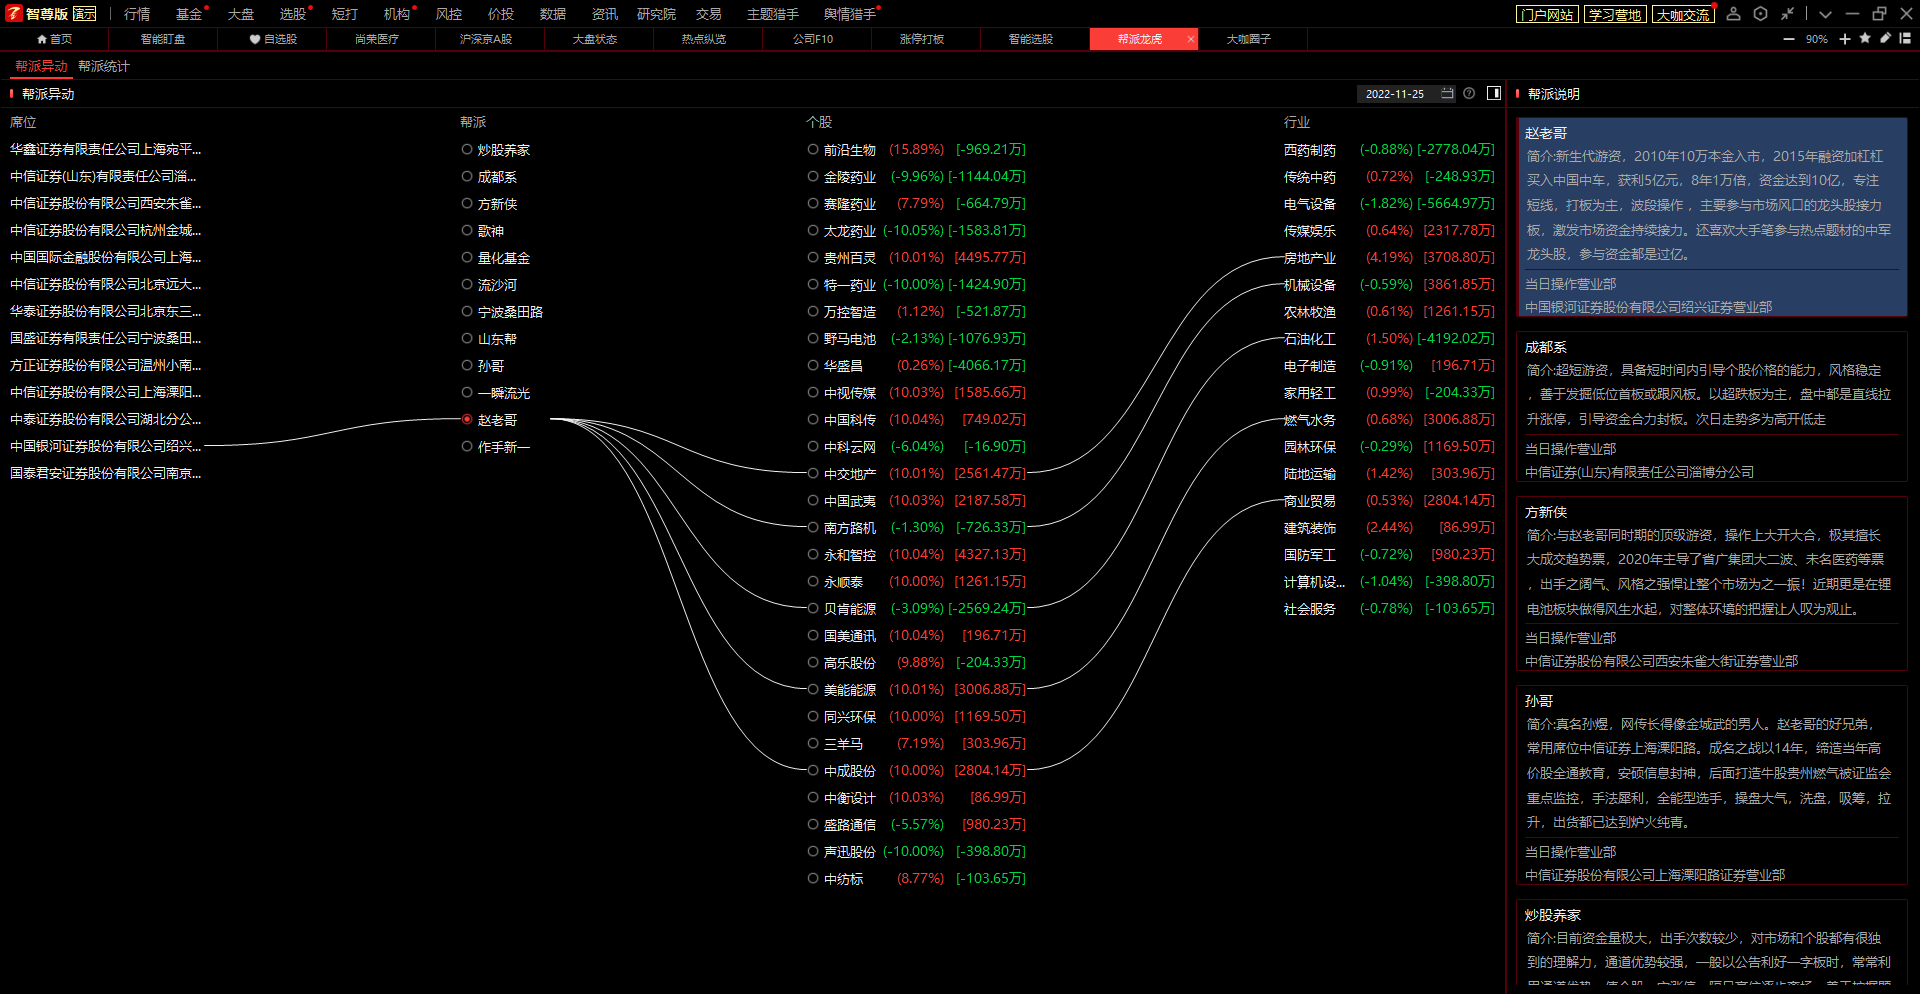1920x994 pixels.
Task: Switch to the 帮派异动 sub-tab
Action: (x=41, y=66)
